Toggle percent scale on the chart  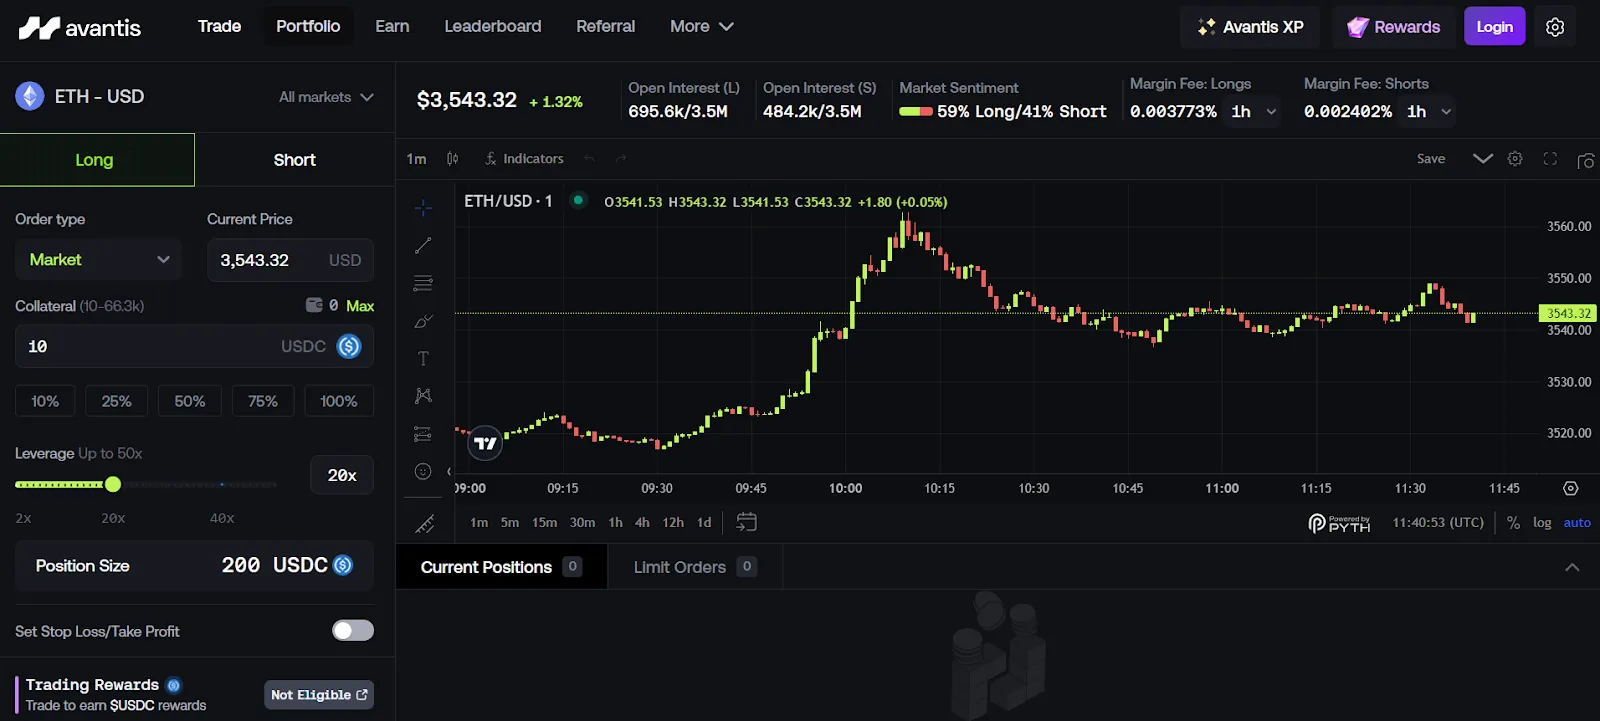pyautogui.click(x=1513, y=522)
